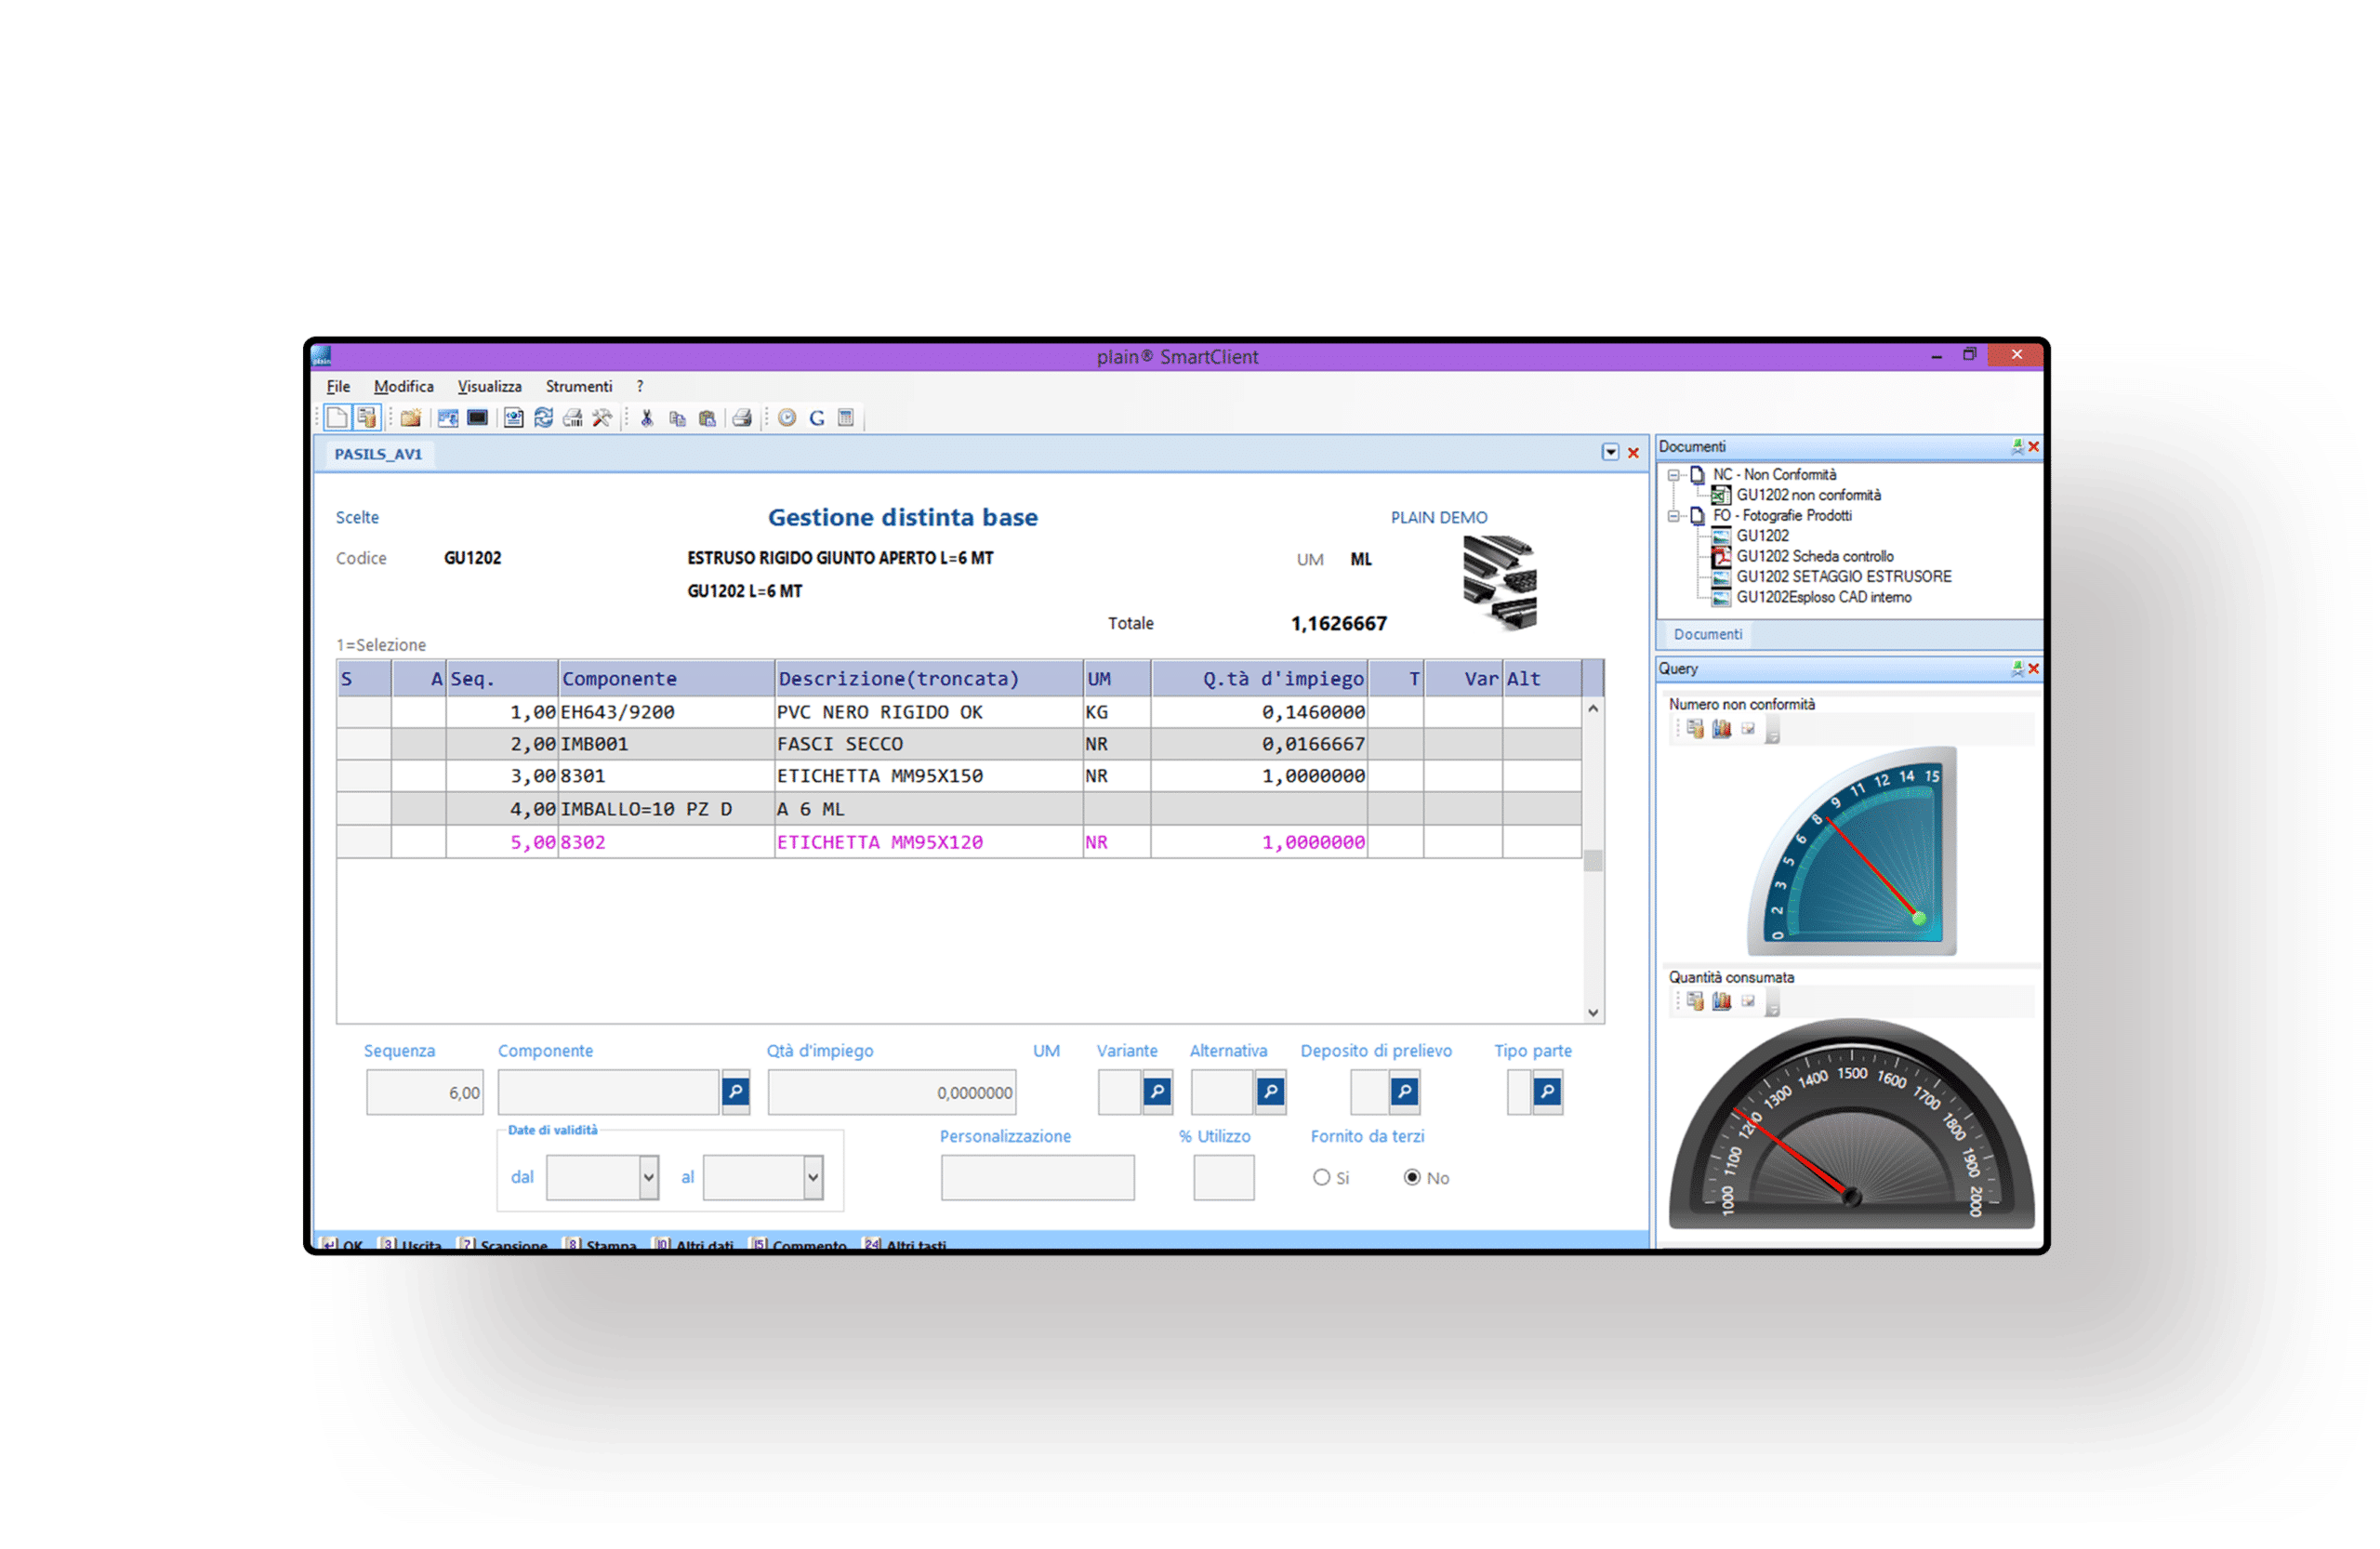Open the 'dal' validity date dropdown
Viewport: 2380px width, 1549px height.
click(x=649, y=1177)
